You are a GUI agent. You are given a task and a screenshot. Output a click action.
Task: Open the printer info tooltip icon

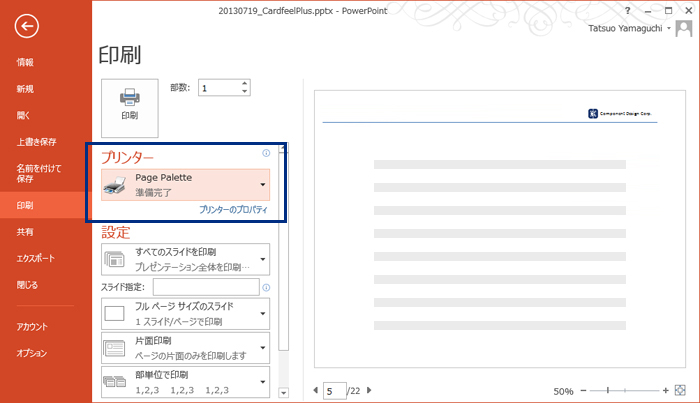pyautogui.click(x=266, y=153)
